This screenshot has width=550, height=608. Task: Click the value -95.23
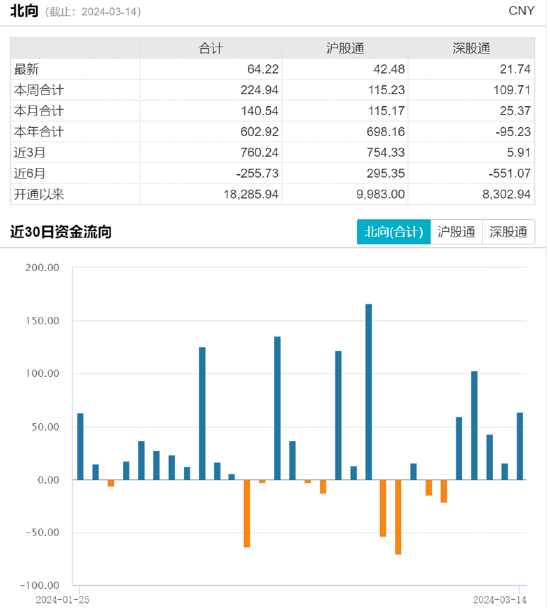[513, 132]
